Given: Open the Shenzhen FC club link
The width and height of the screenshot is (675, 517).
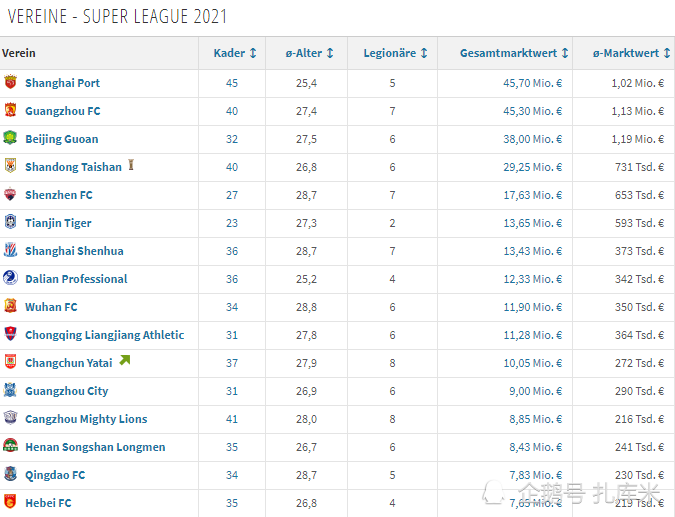Looking at the screenshot, I should coord(59,195).
